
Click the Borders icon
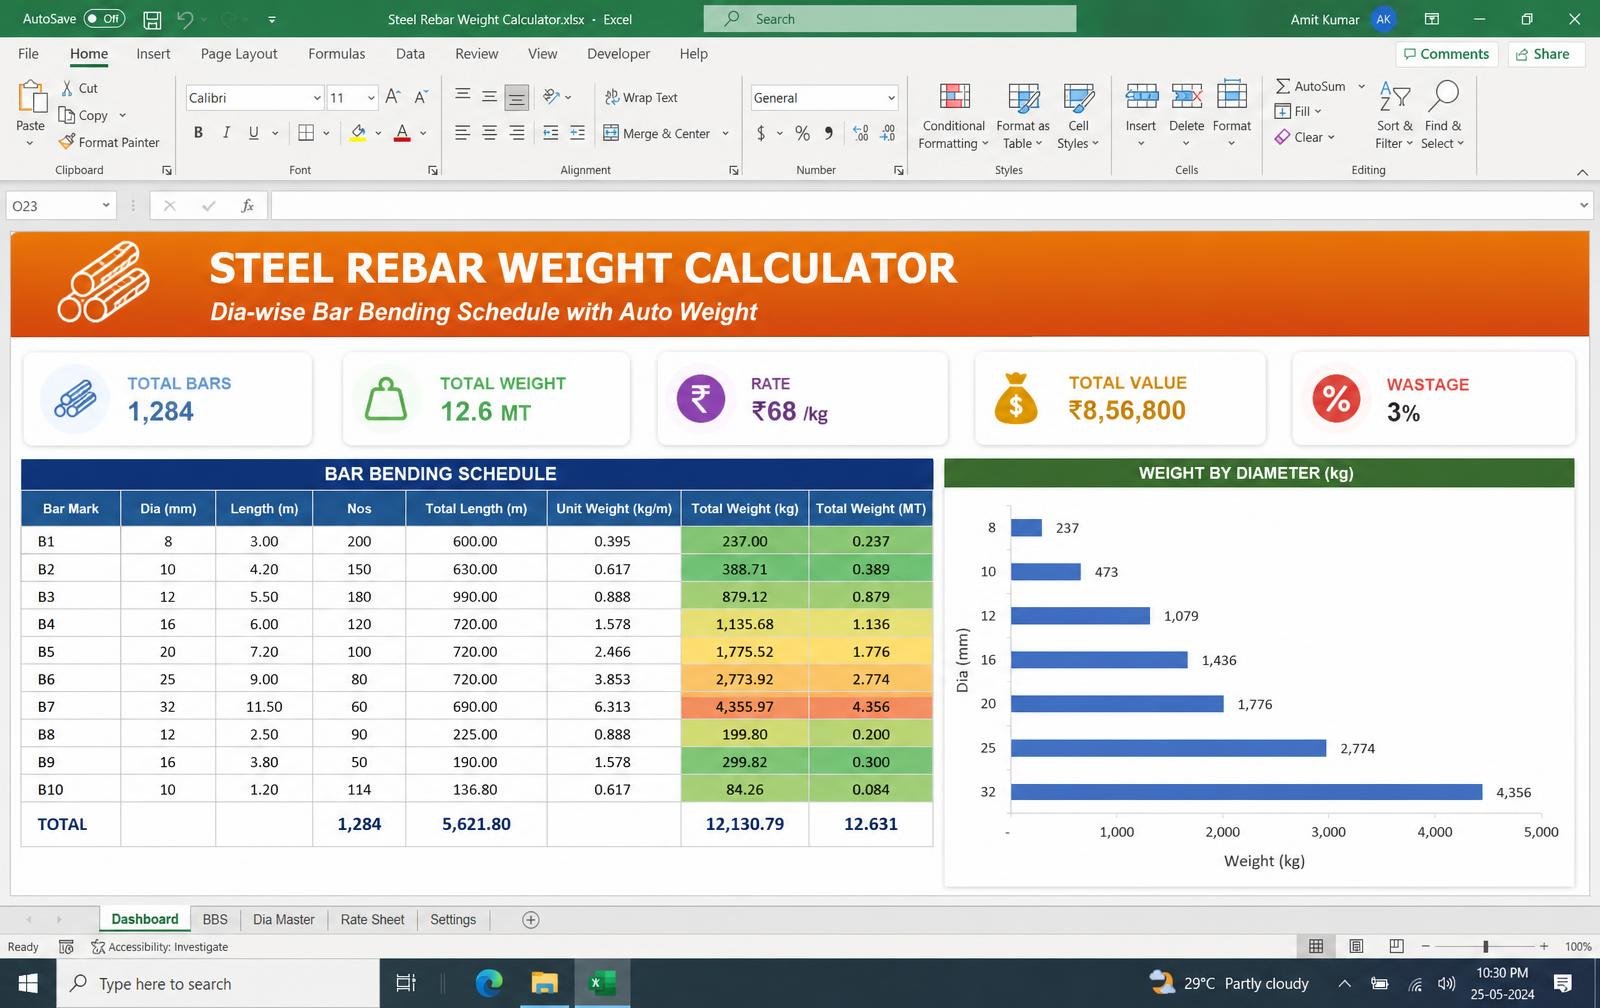tap(306, 132)
